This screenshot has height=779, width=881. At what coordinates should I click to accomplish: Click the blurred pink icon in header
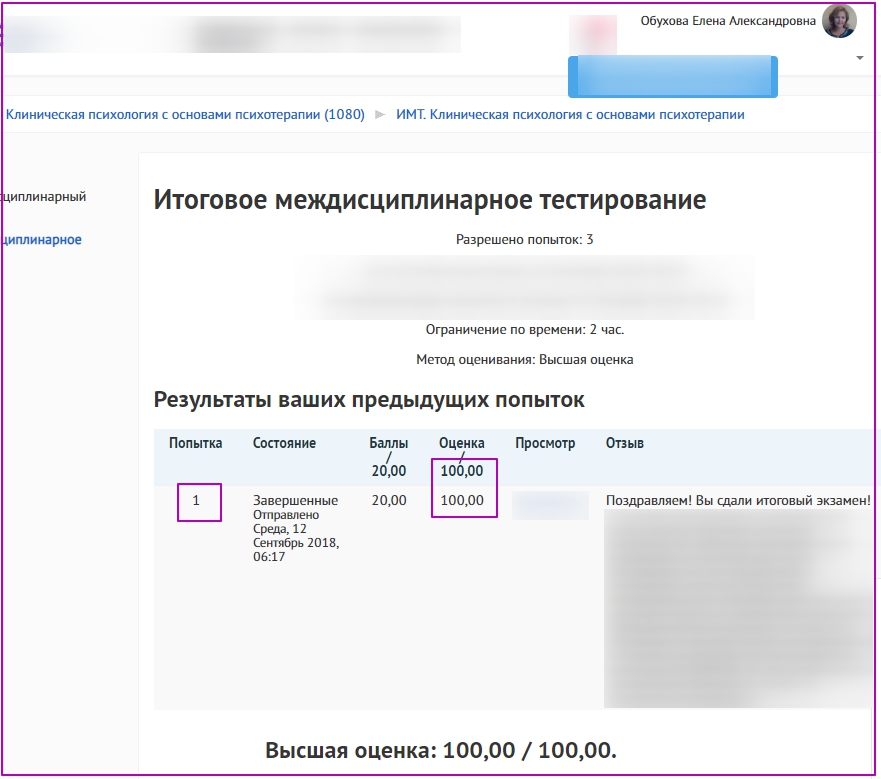pyautogui.click(x=592, y=34)
